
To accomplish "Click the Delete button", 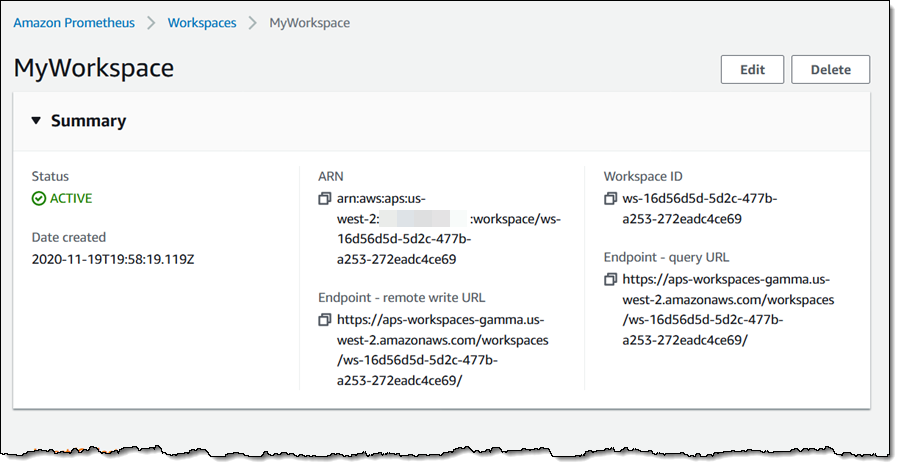I will [831, 69].
